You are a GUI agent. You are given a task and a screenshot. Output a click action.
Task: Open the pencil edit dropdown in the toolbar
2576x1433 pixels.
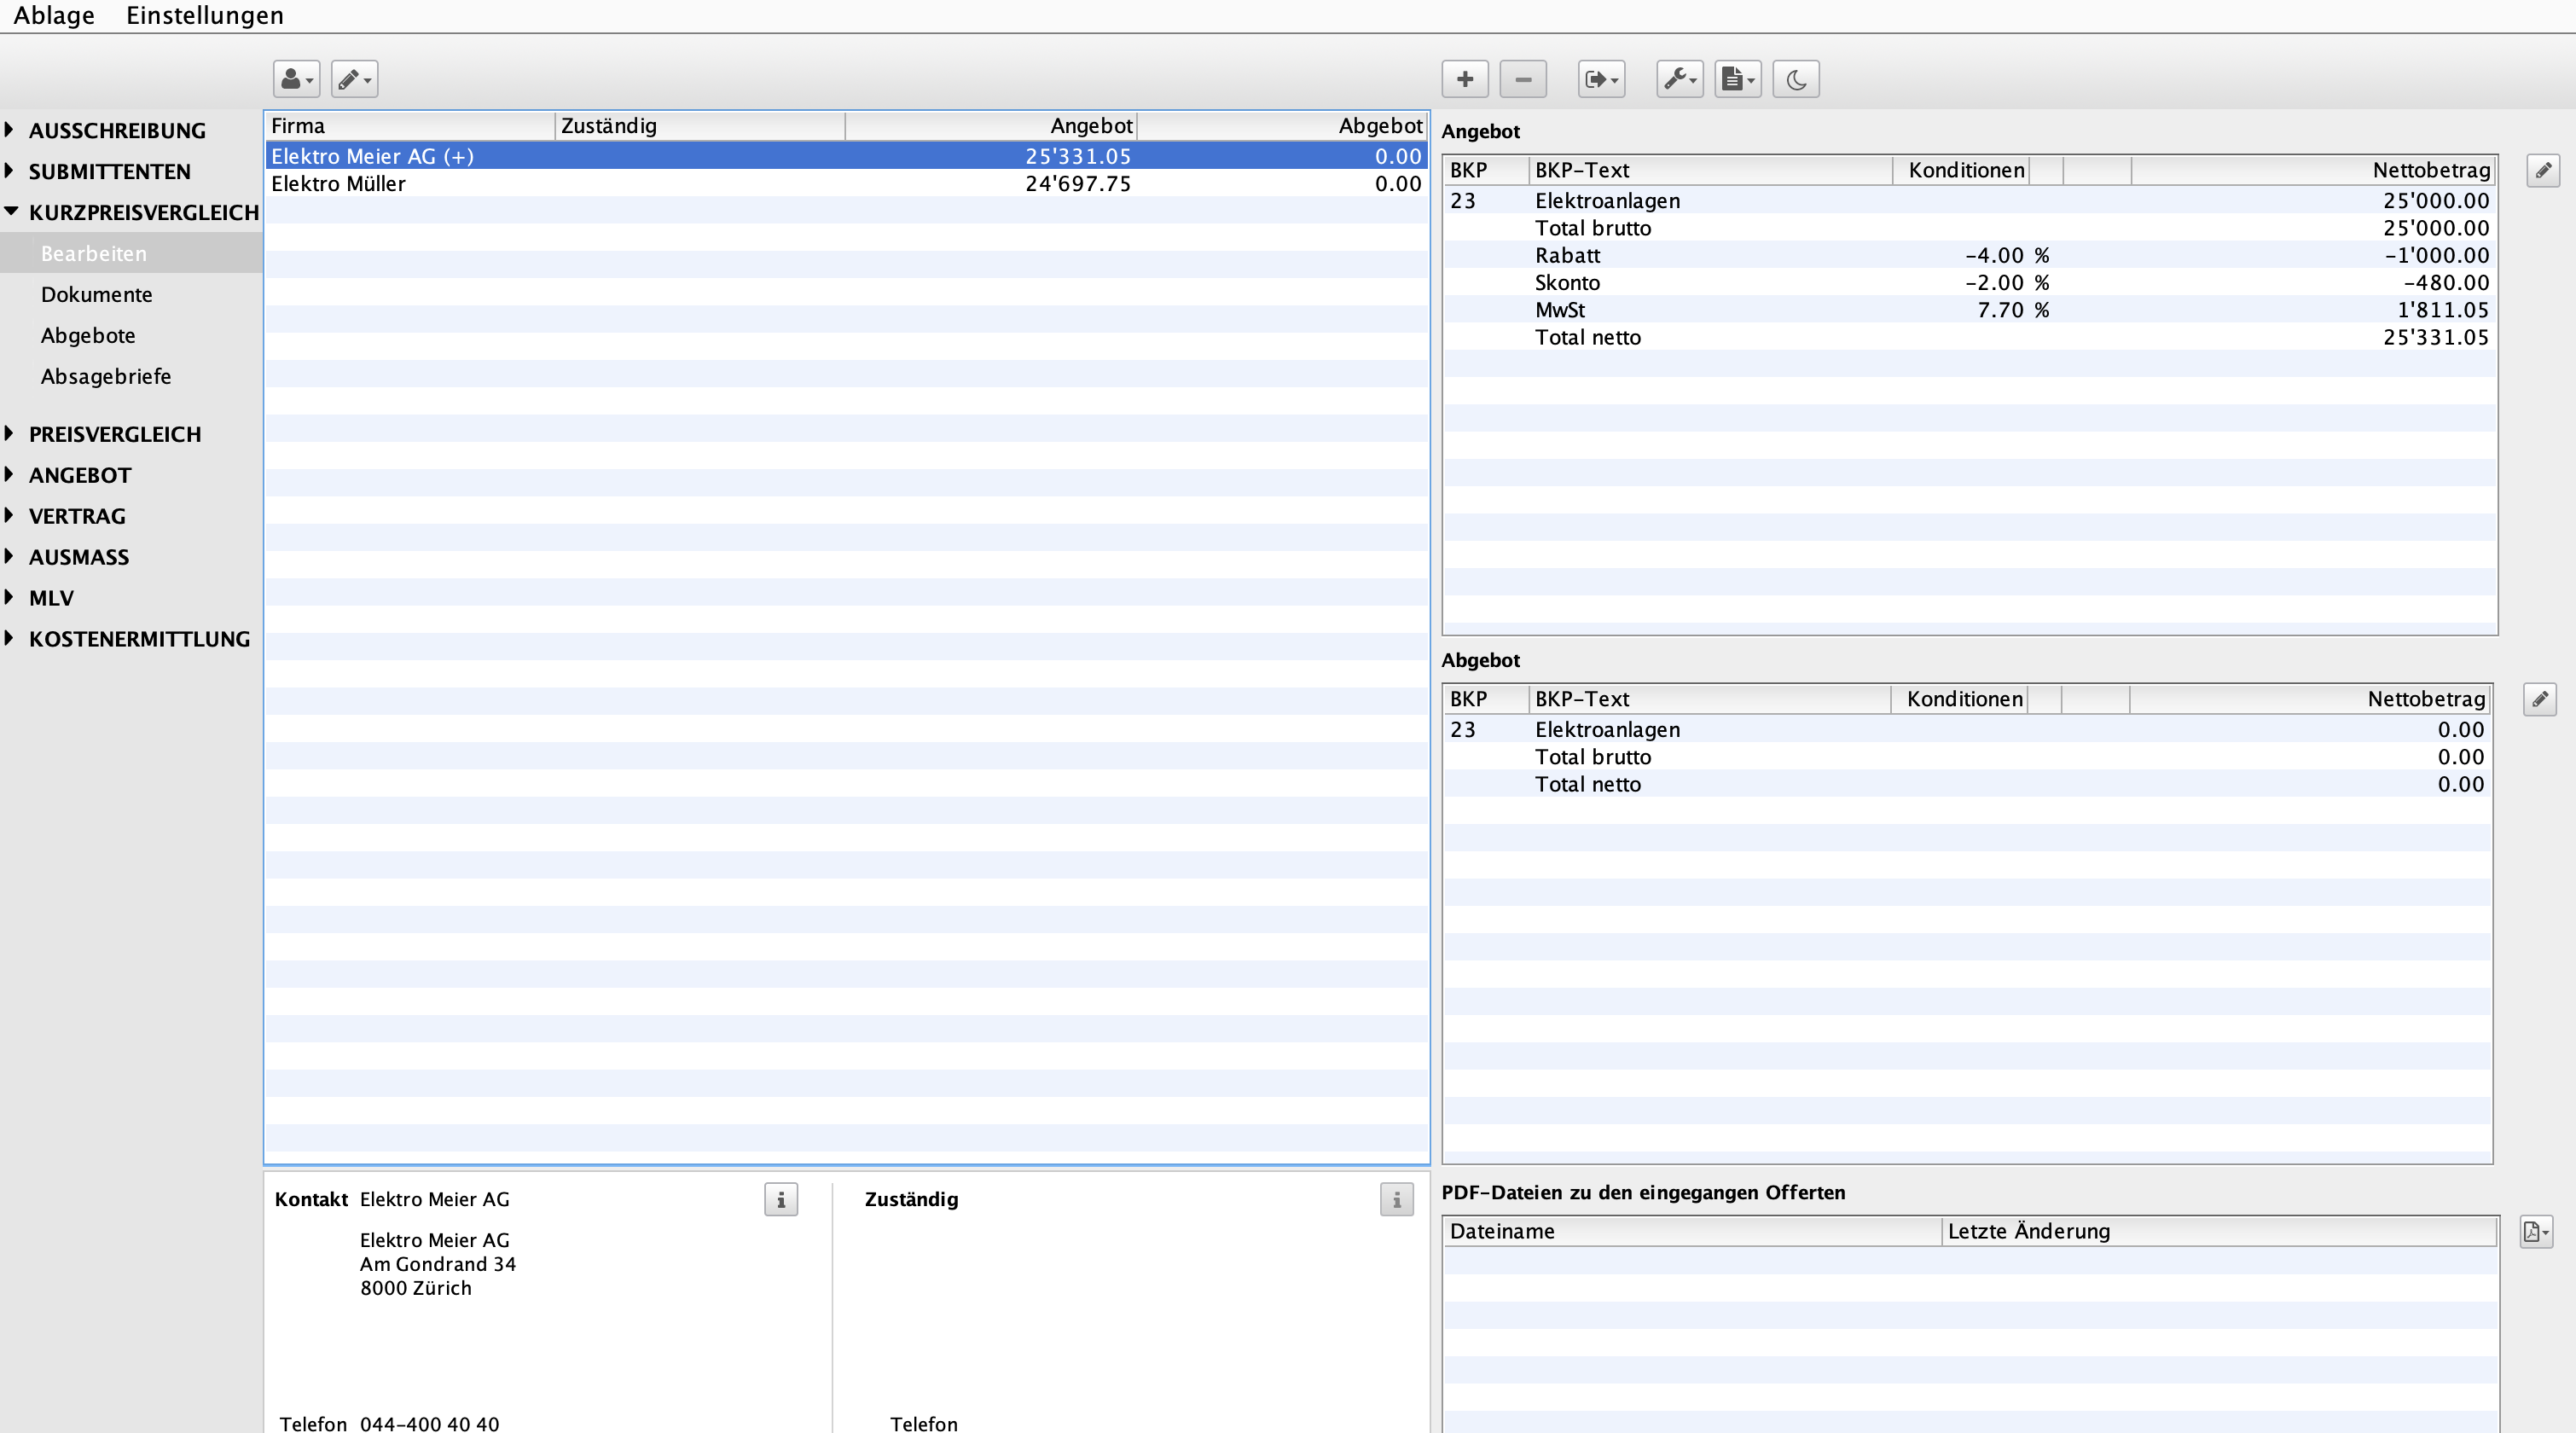pyautogui.click(x=354, y=79)
